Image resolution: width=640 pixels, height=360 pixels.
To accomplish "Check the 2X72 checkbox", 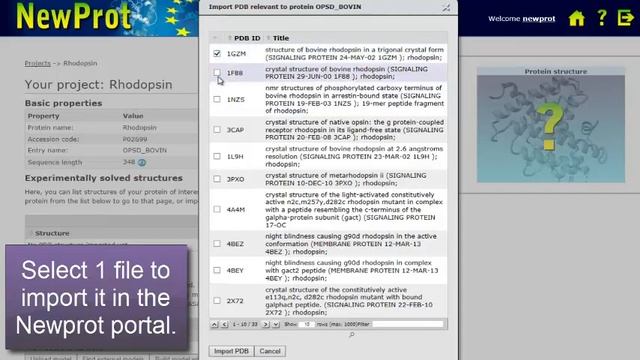I will 217,300.
